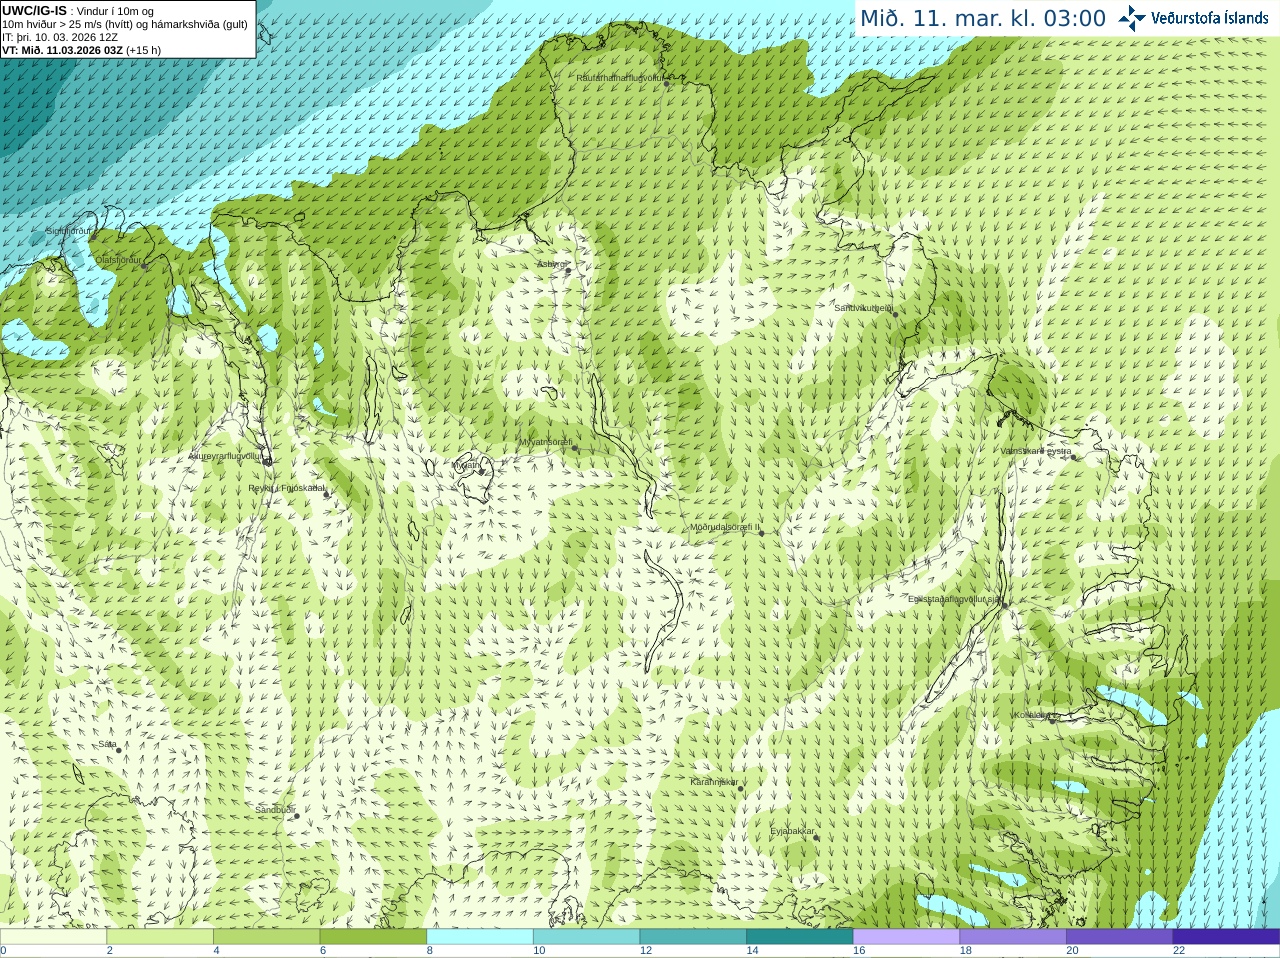This screenshot has height=958, width=1280.
Task: Click the Eyjabakkar station dot
Action: [x=816, y=837]
